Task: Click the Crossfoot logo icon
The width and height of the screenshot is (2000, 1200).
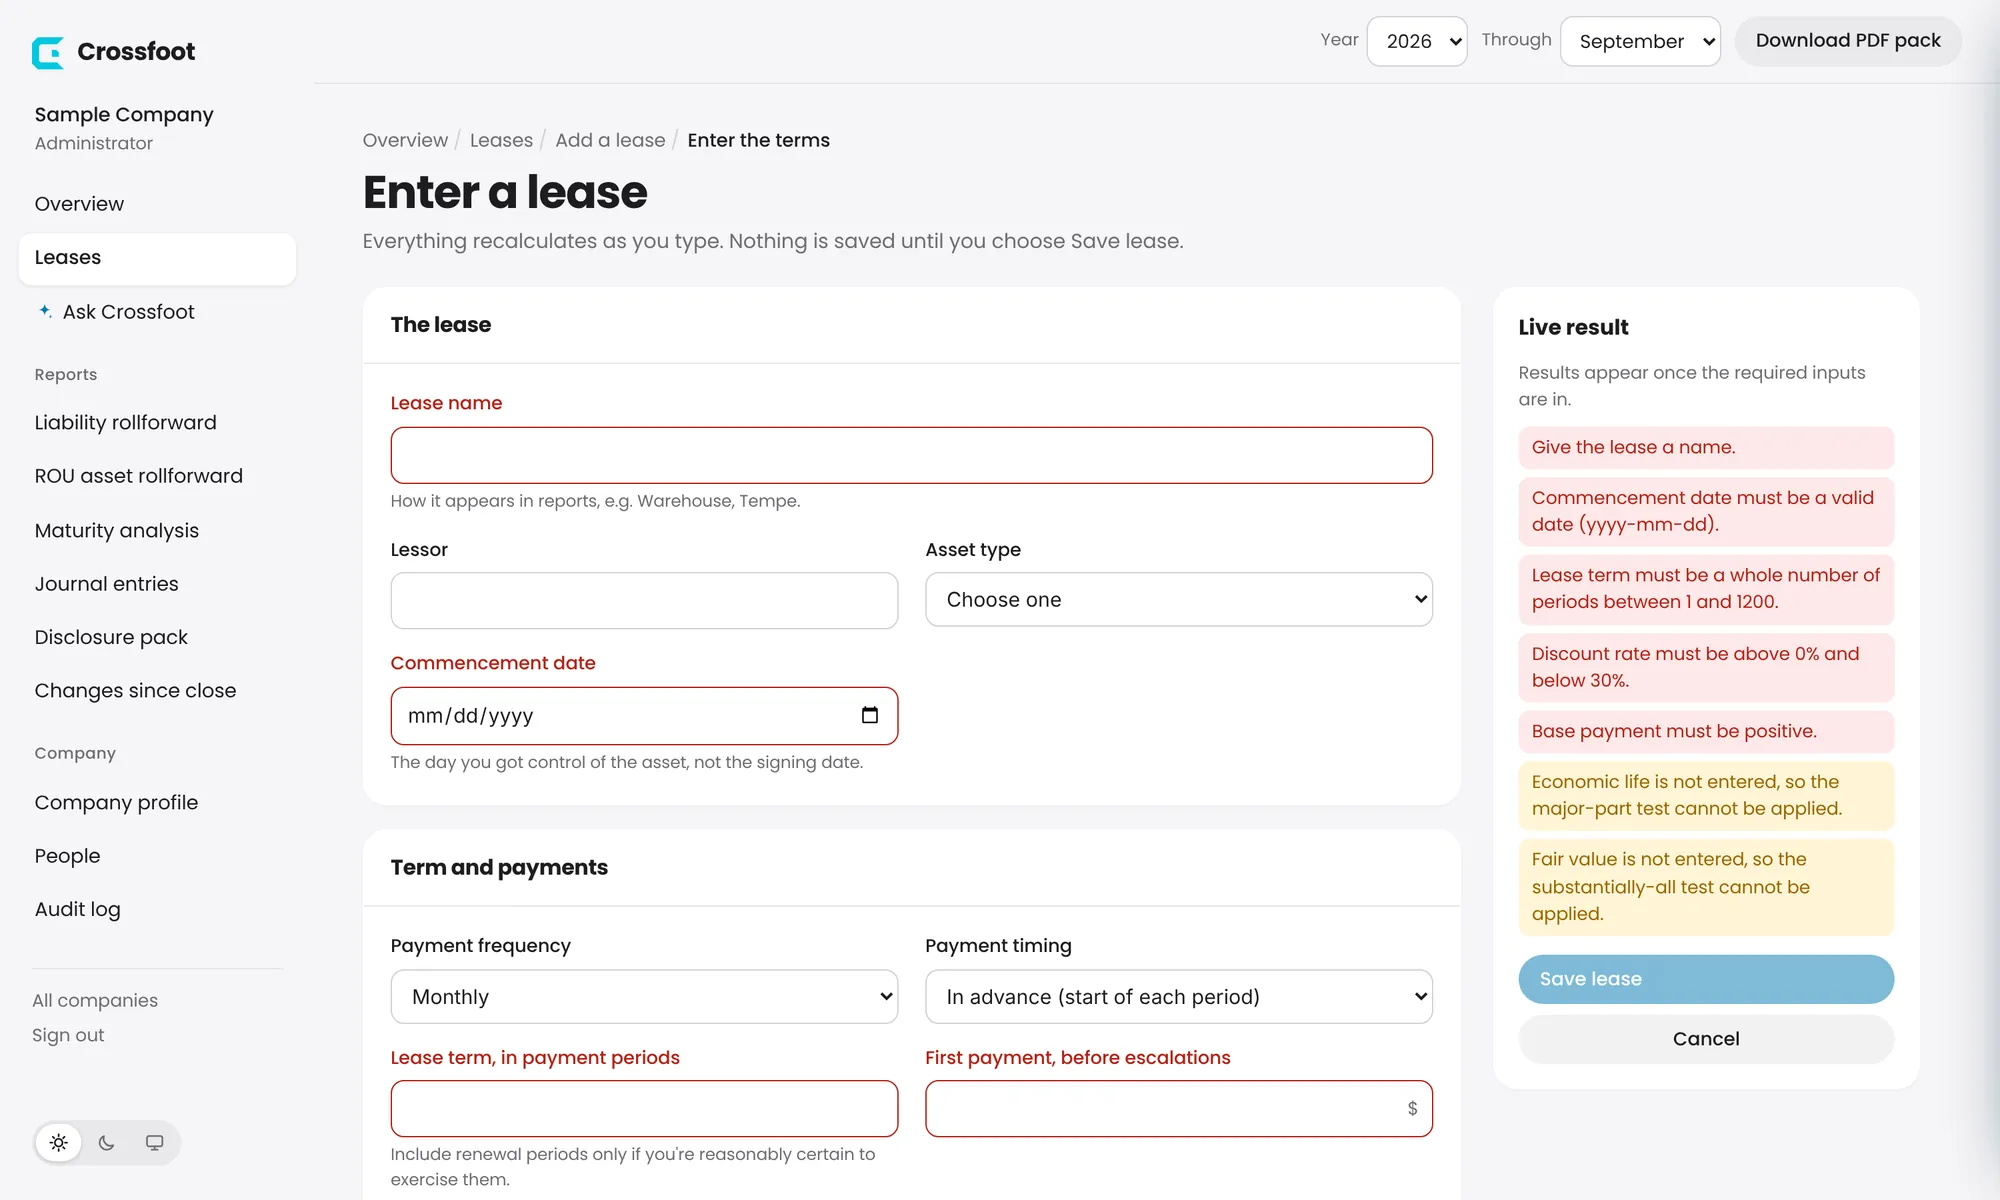Action: 47,52
